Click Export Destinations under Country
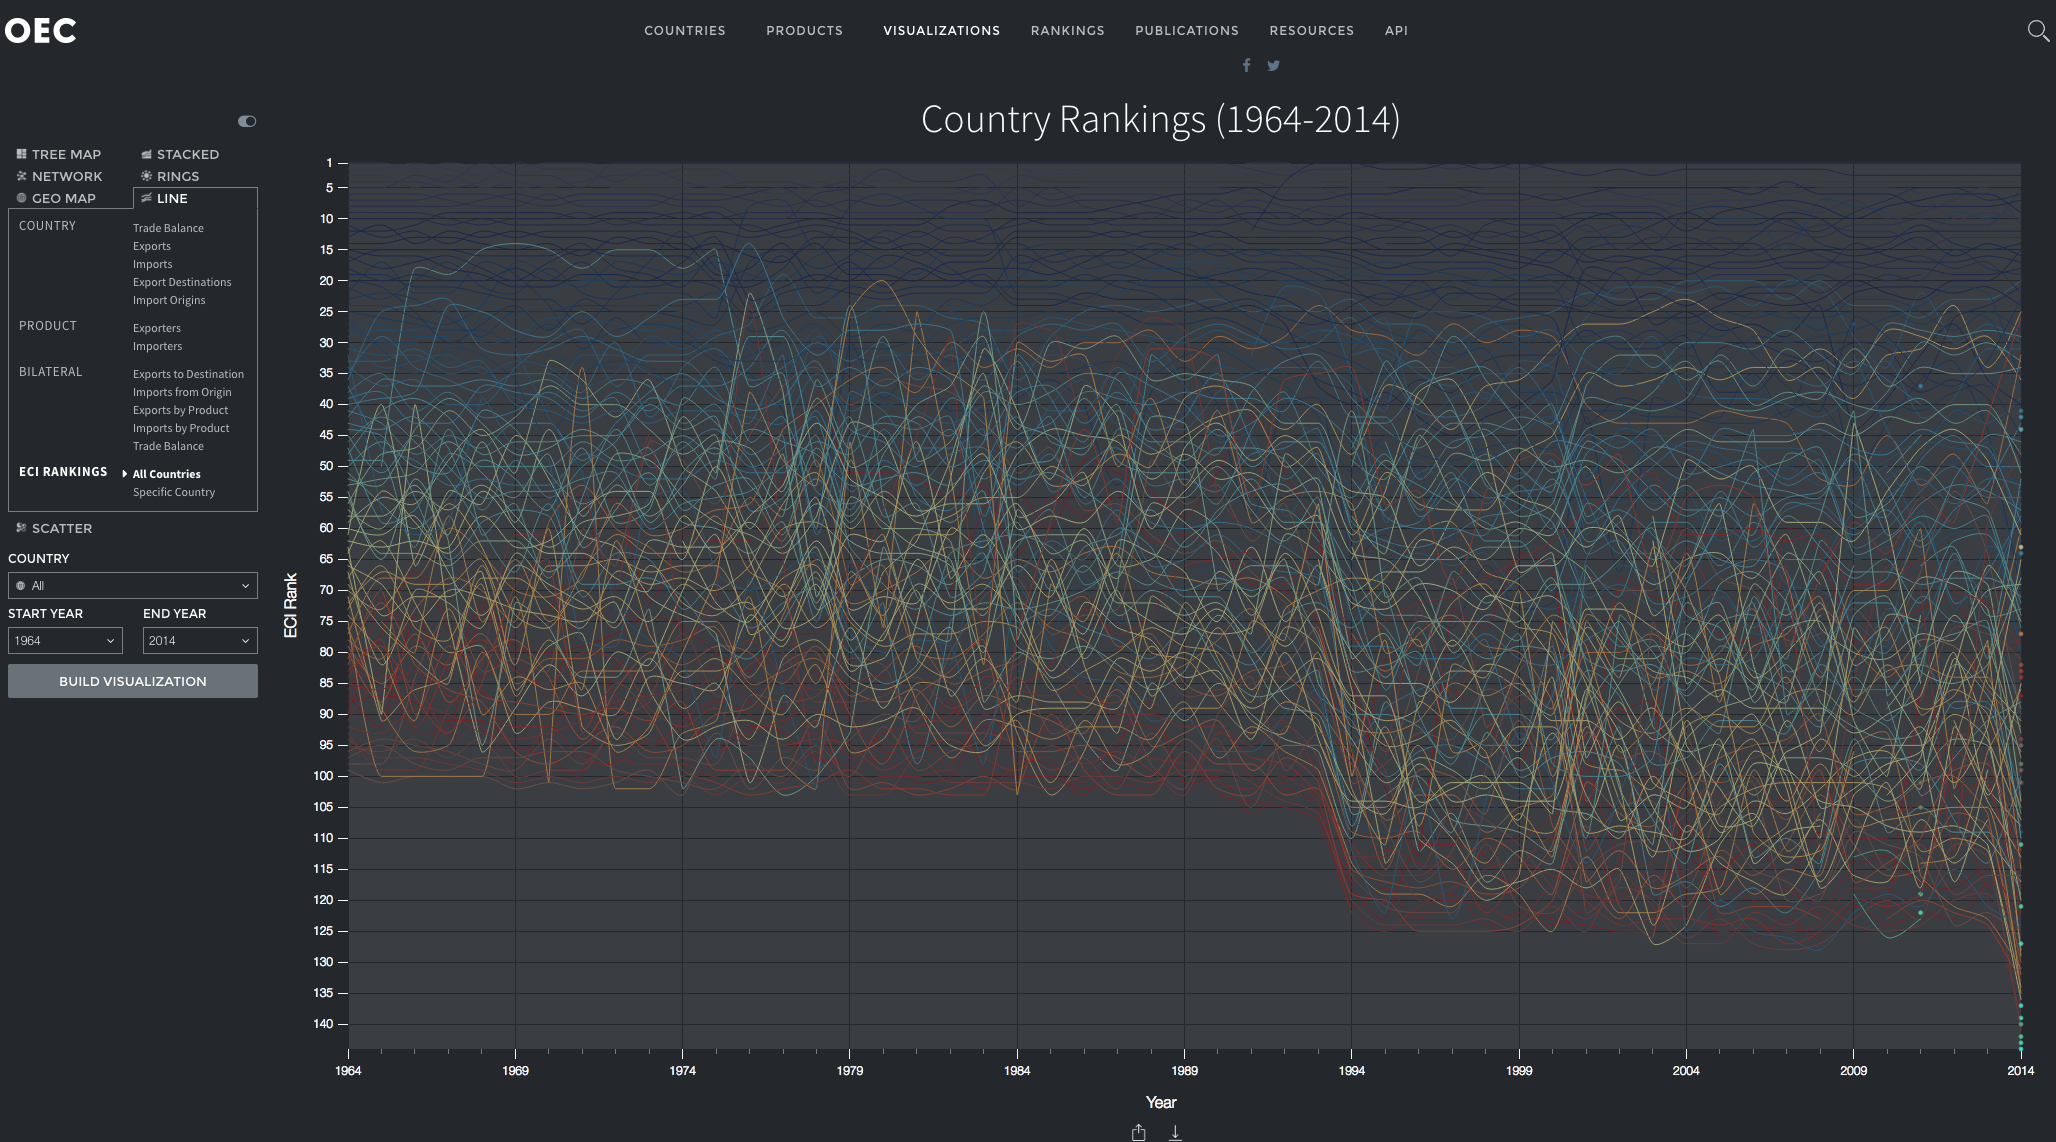 (182, 282)
